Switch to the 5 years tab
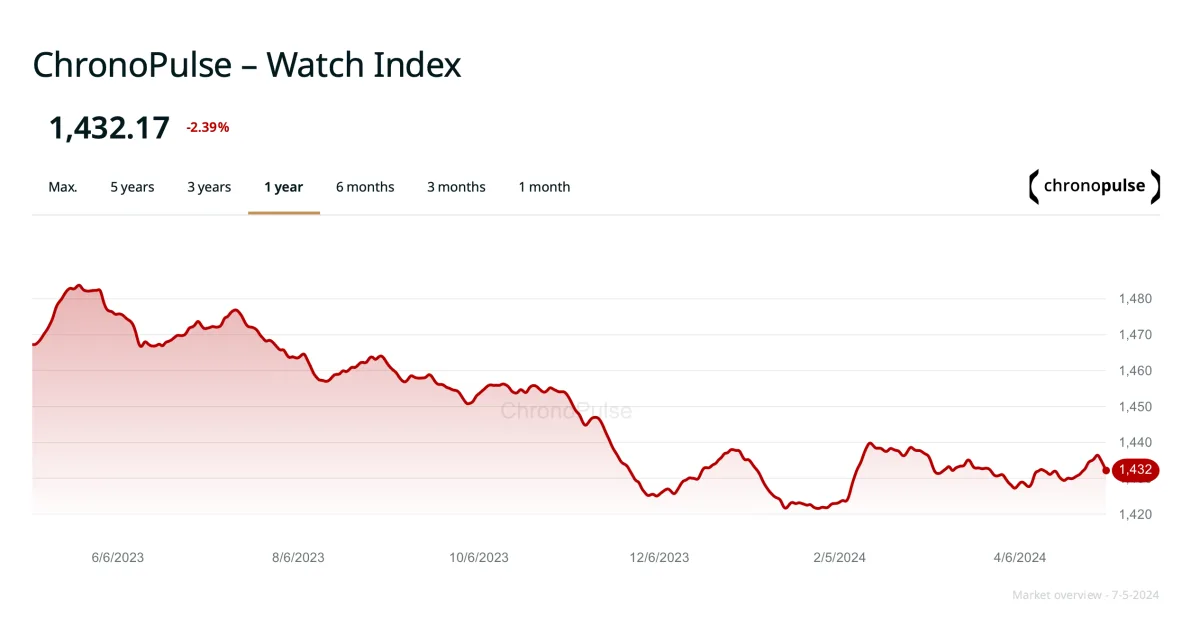This screenshot has width=1200, height=627. (132, 187)
